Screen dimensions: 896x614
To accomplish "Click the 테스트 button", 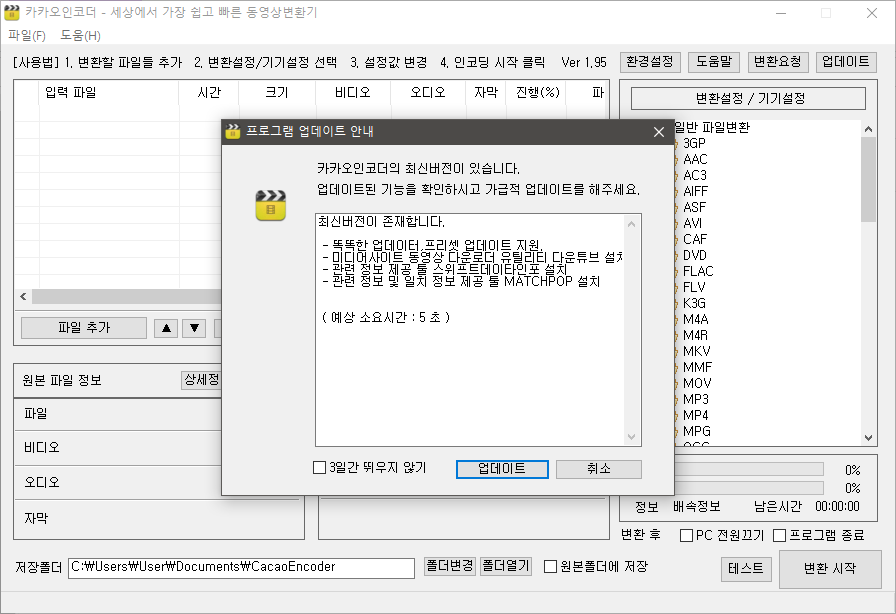I will coord(746,569).
